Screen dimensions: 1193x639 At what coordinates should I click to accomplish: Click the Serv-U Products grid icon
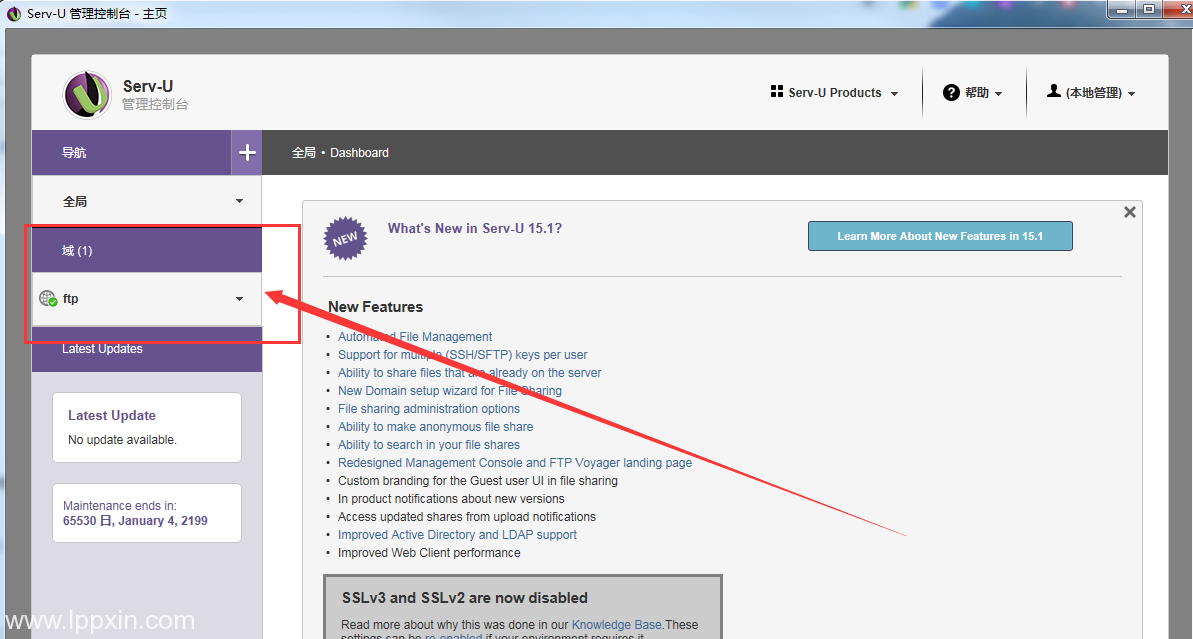pyautogui.click(x=777, y=92)
